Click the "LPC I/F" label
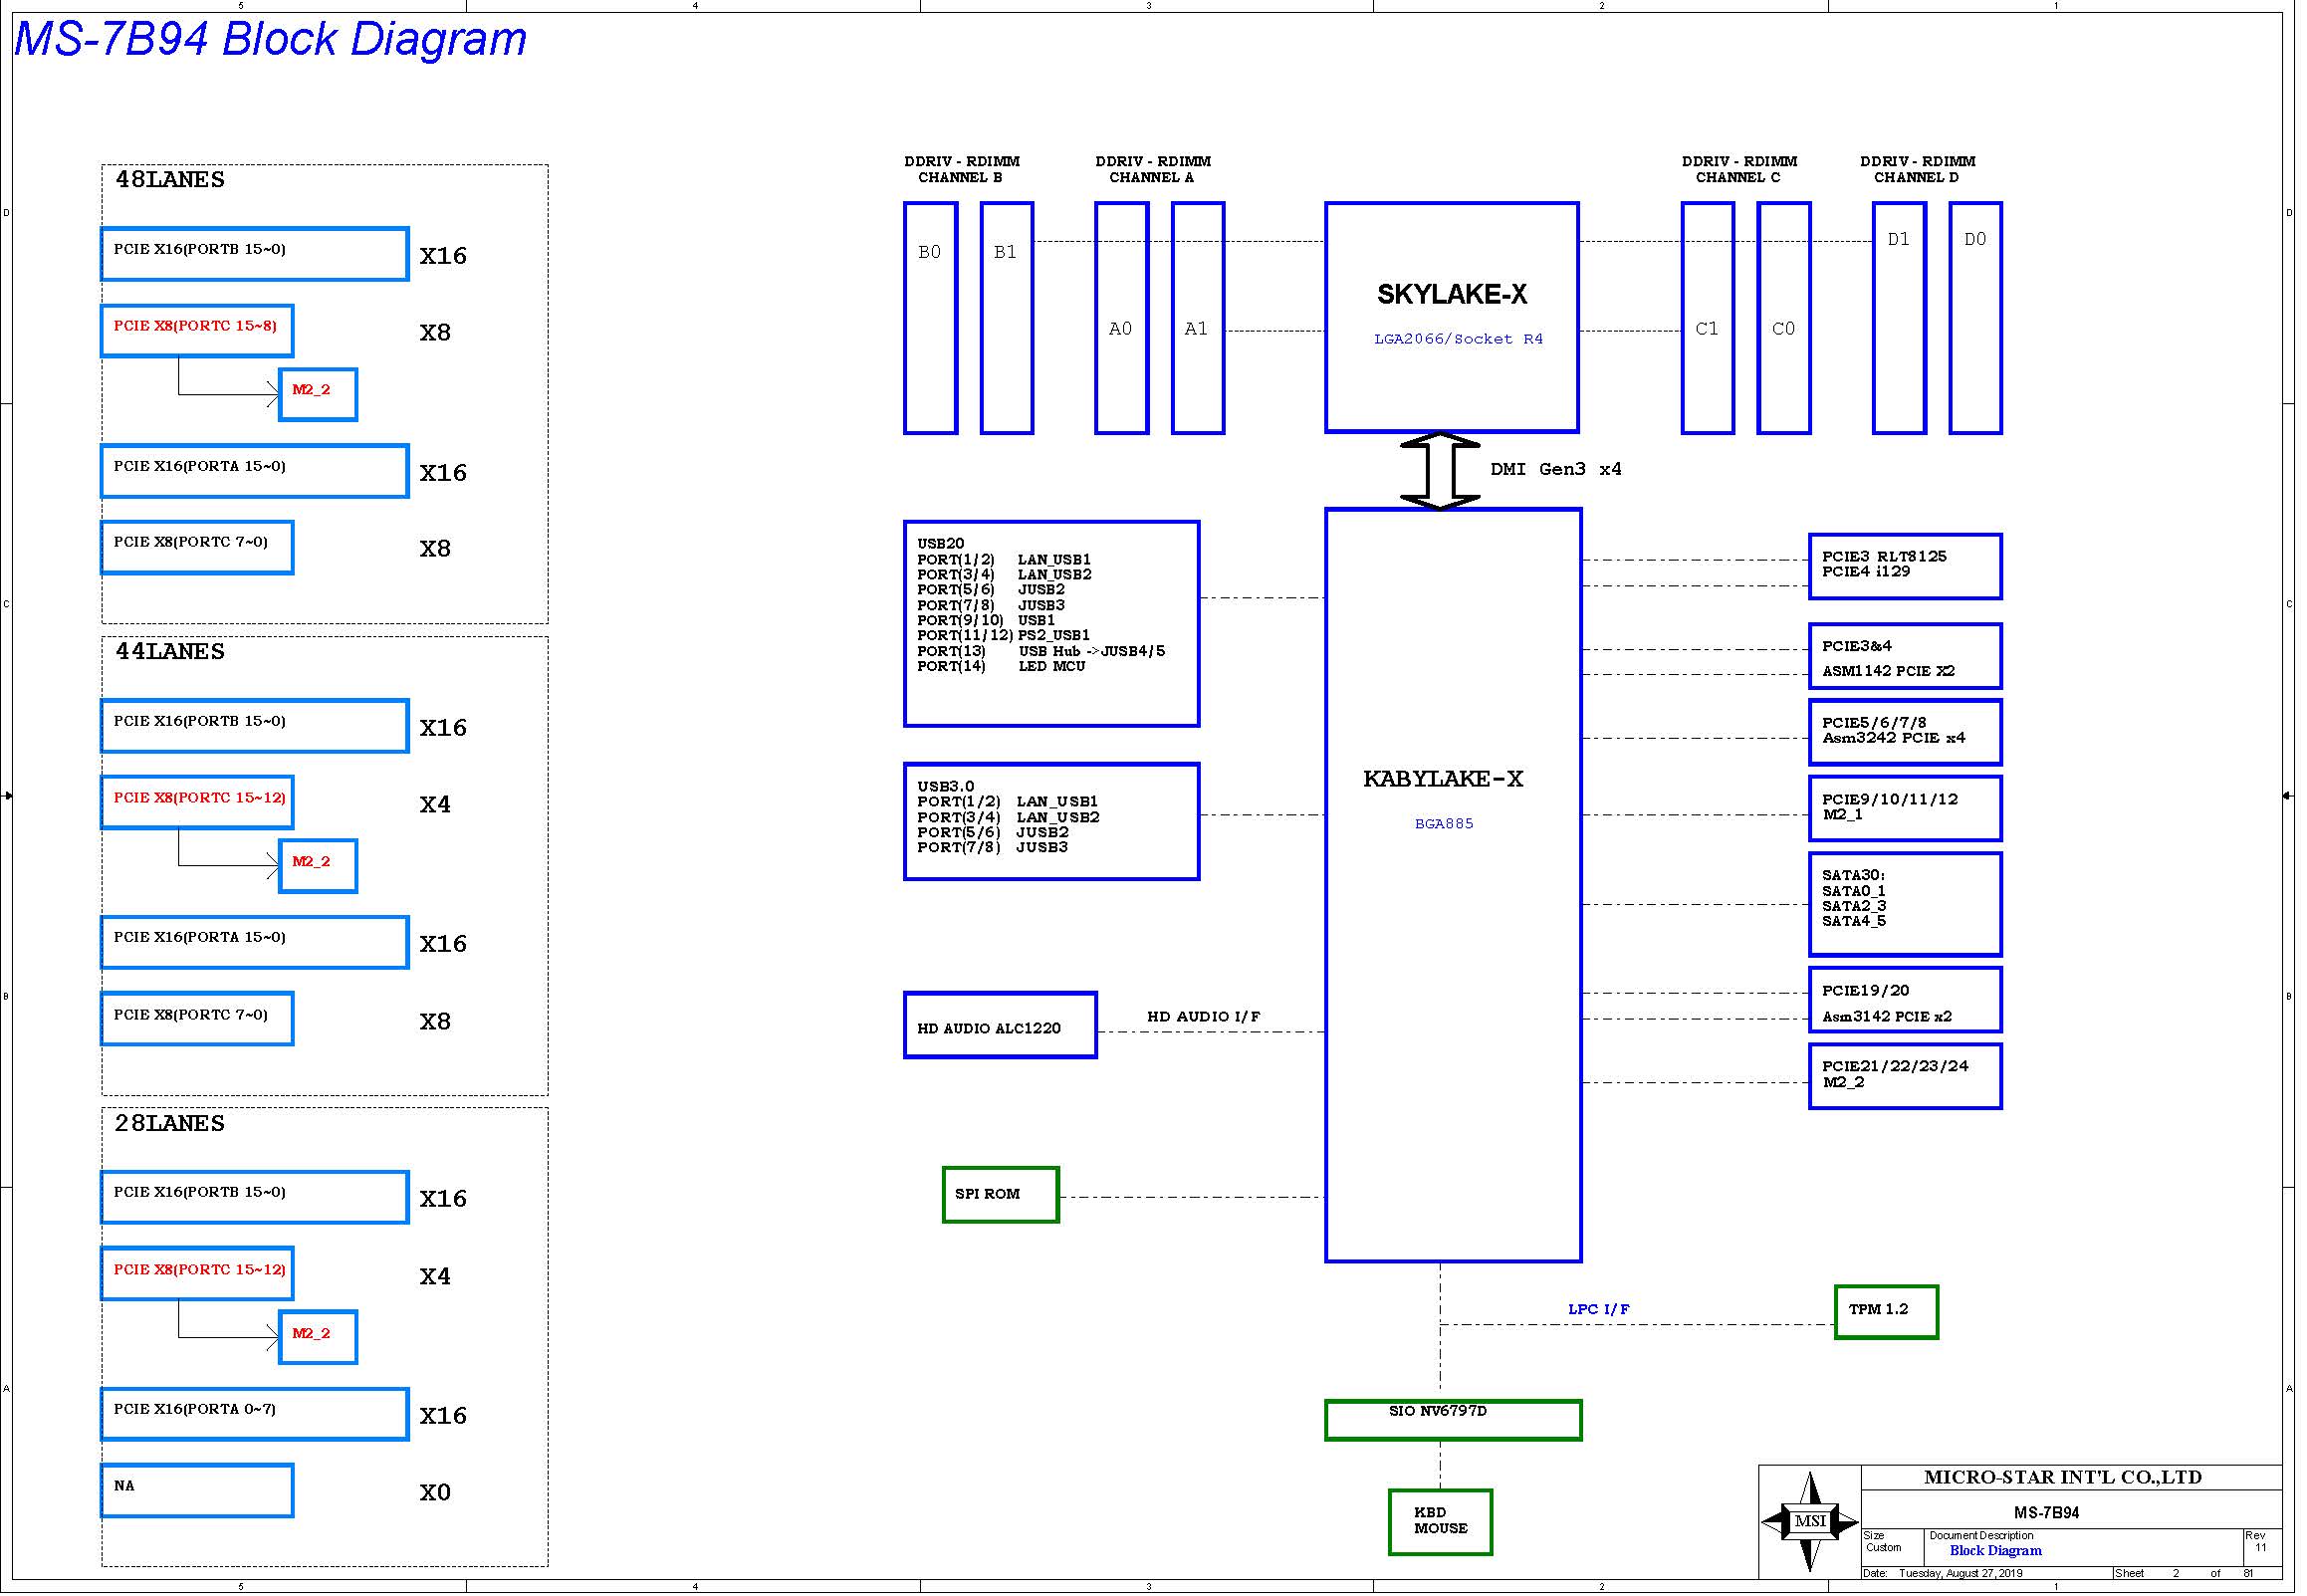2307x1596 pixels. (1598, 1309)
